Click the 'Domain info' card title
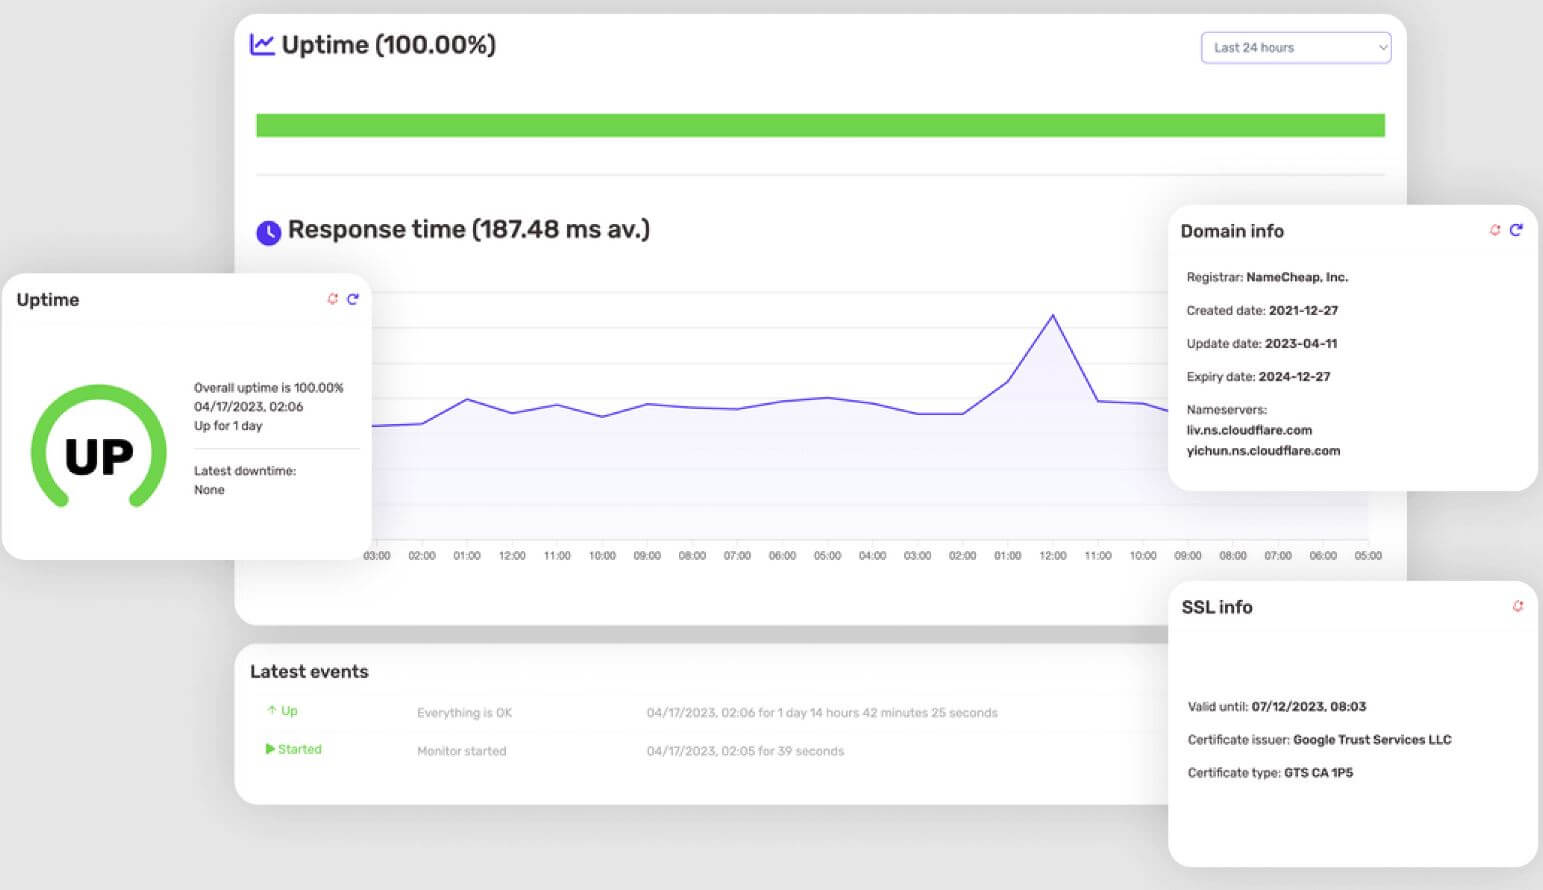This screenshot has width=1543, height=890. [1232, 231]
